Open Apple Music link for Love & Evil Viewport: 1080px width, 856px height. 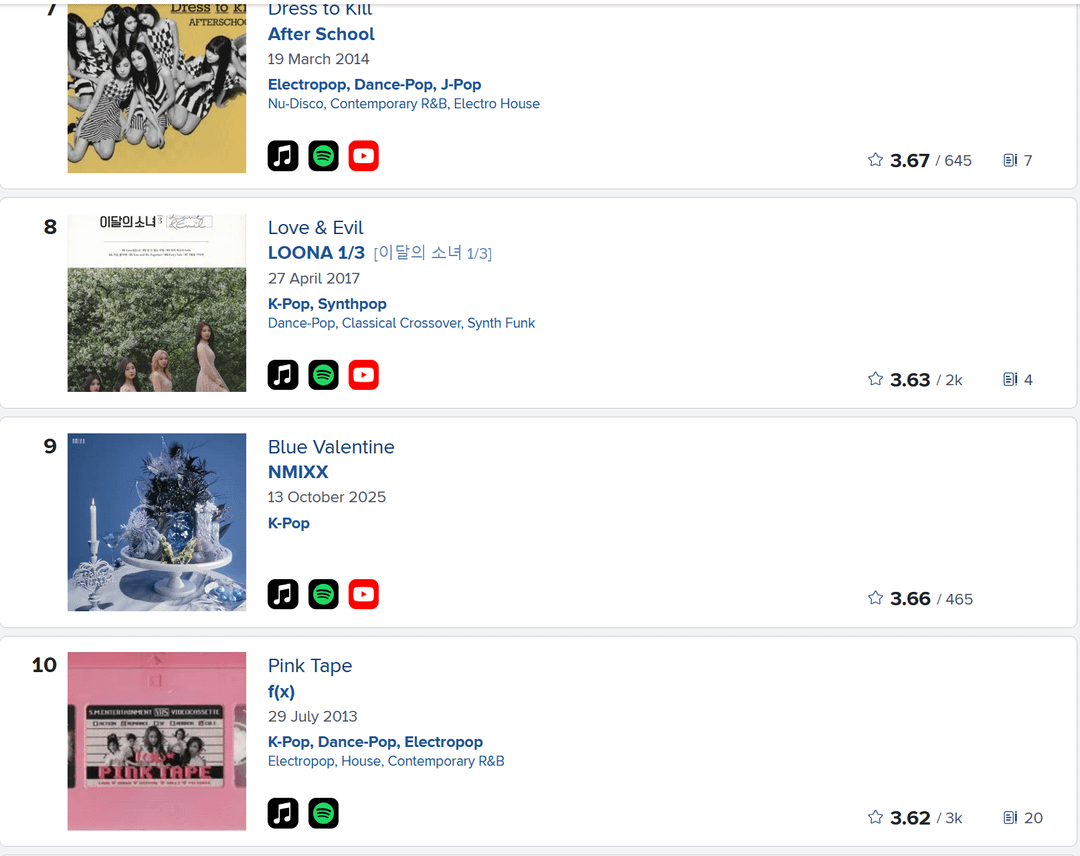tap(283, 375)
